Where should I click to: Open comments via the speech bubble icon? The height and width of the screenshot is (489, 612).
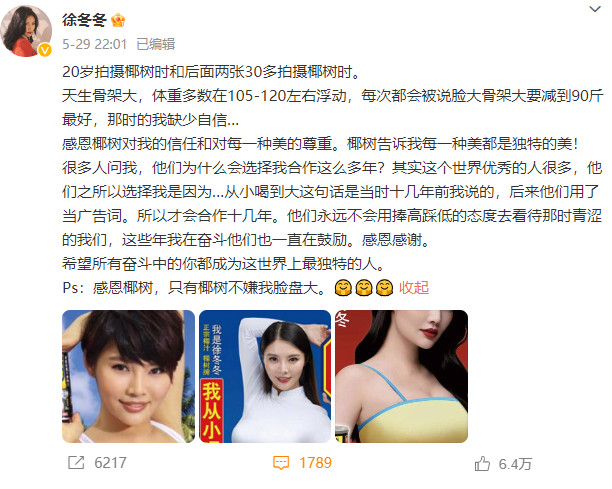coord(281,463)
